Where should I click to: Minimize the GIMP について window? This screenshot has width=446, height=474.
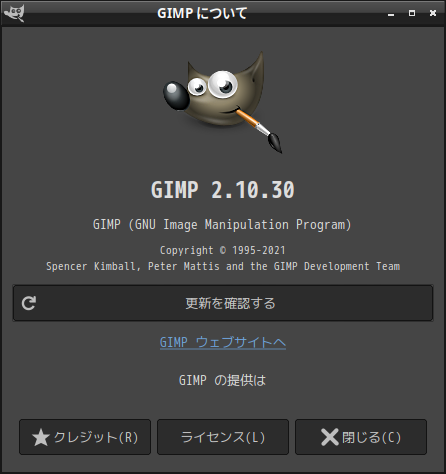pyautogui.click(x=391, y=14)
